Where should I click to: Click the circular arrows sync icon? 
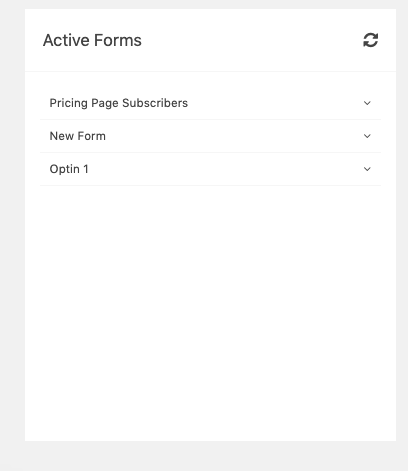pos(370,40)
